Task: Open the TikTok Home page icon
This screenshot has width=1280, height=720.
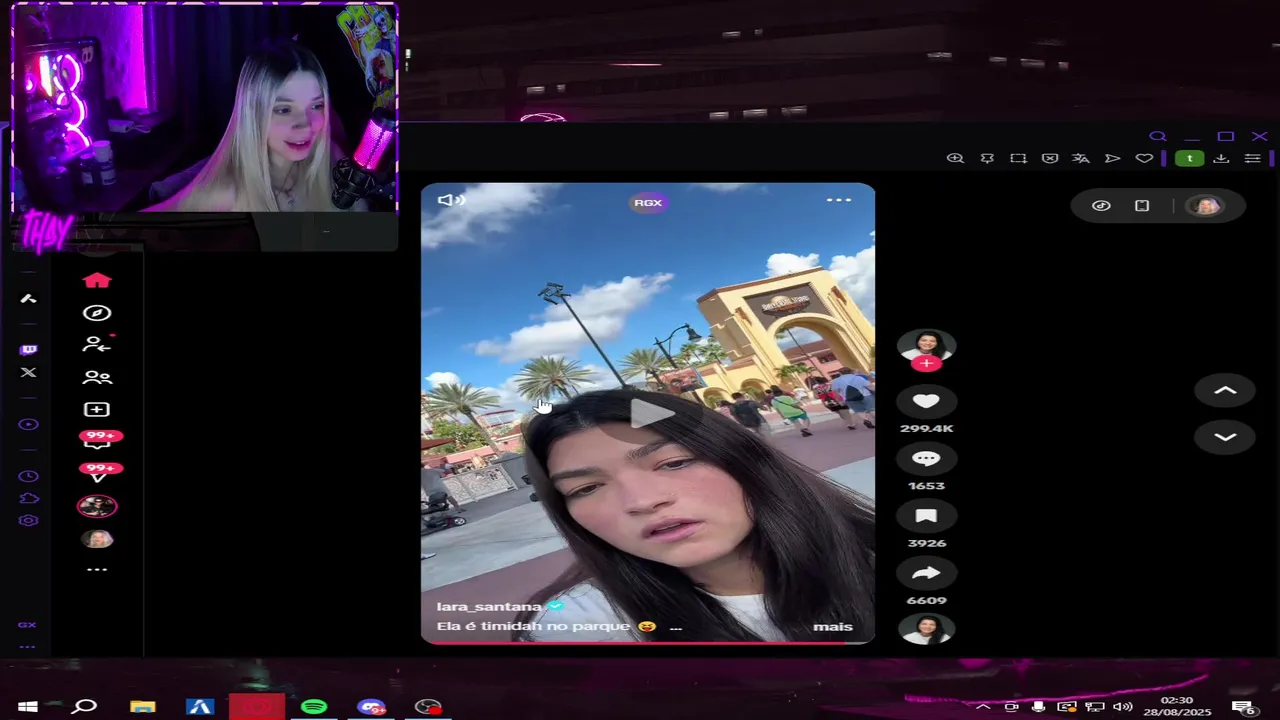Action: (x=97, y=280)
